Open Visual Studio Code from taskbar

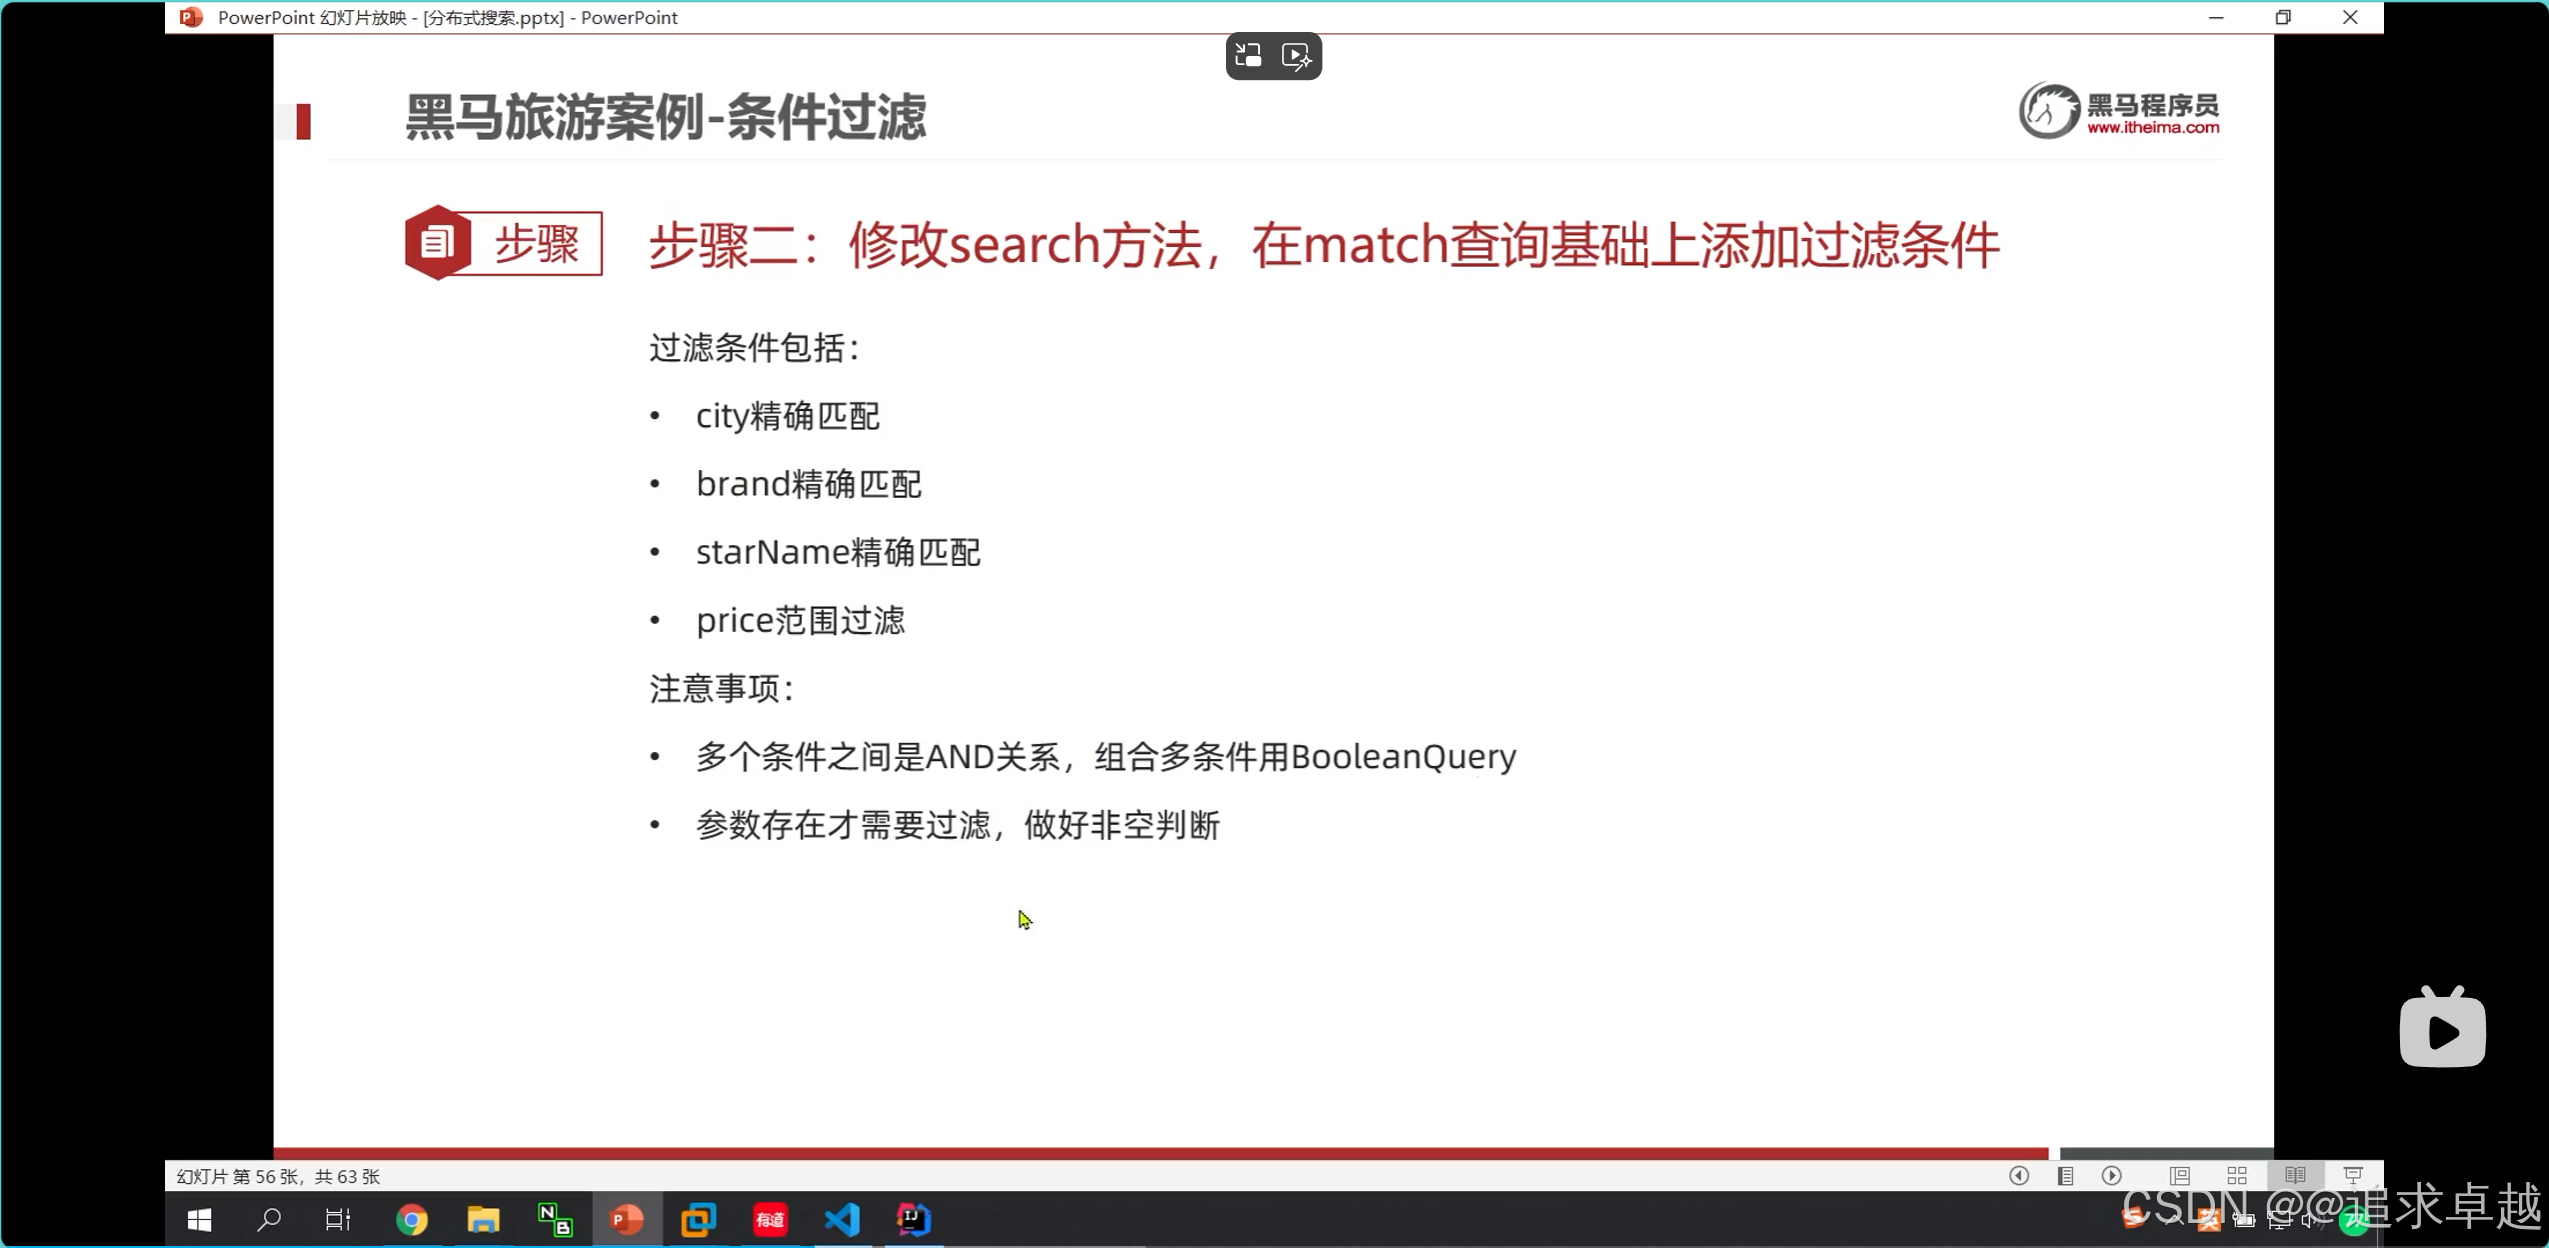click(x=842, y=1219)
